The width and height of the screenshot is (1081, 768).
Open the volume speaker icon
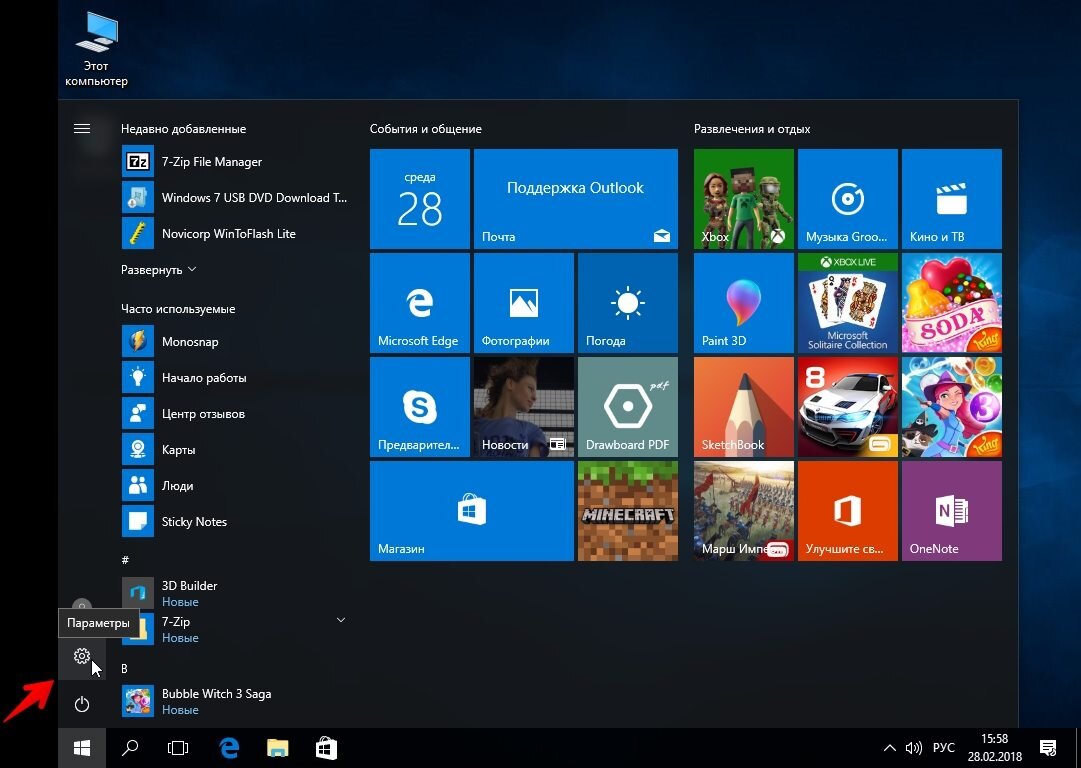pos(913,748)
